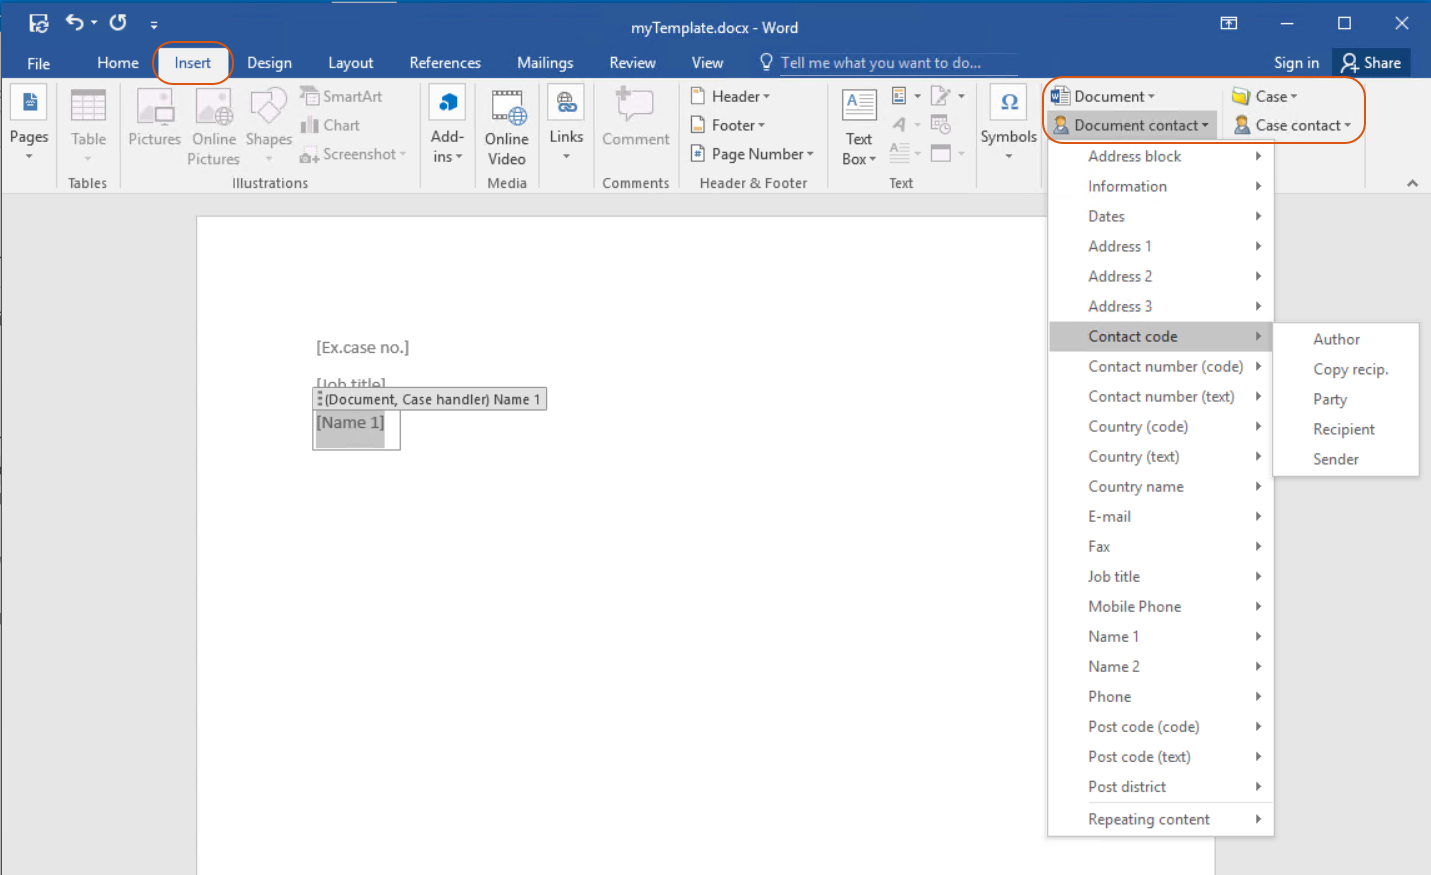Click the Undo arrow icon

[x=75, y=22]
